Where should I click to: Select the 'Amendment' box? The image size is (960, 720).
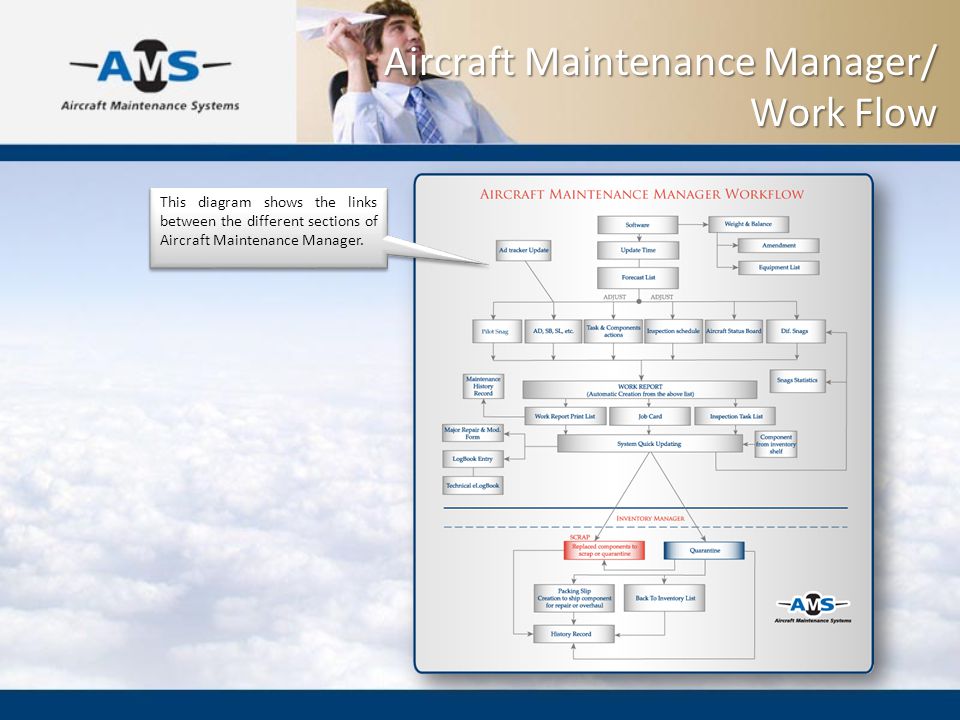(778, 246)
